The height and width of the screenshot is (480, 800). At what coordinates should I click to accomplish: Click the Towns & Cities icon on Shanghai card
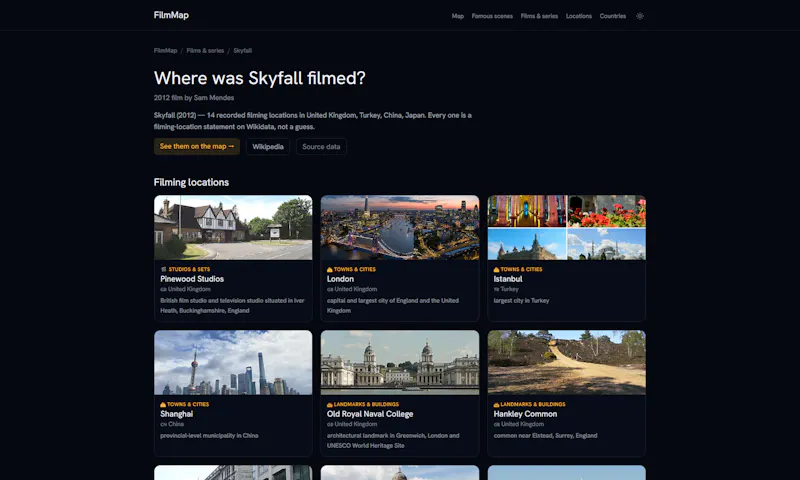coord(163,404)
